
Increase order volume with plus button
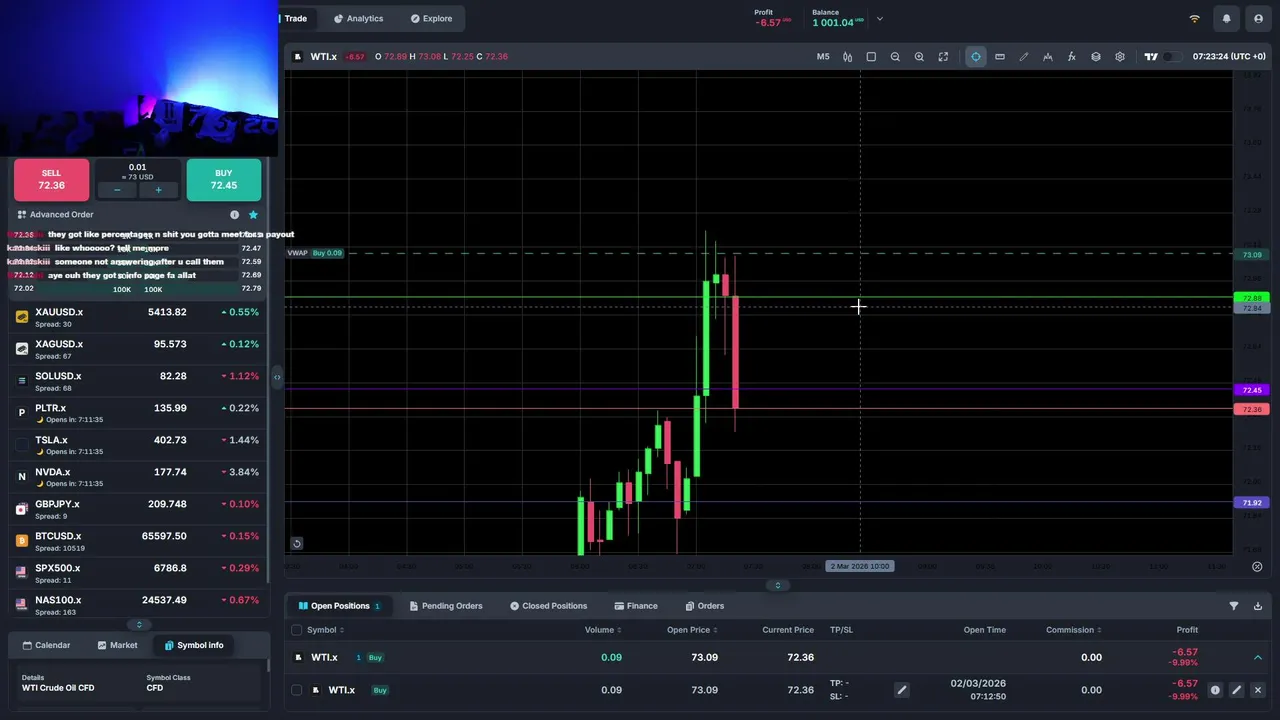(x=158, y=190)
